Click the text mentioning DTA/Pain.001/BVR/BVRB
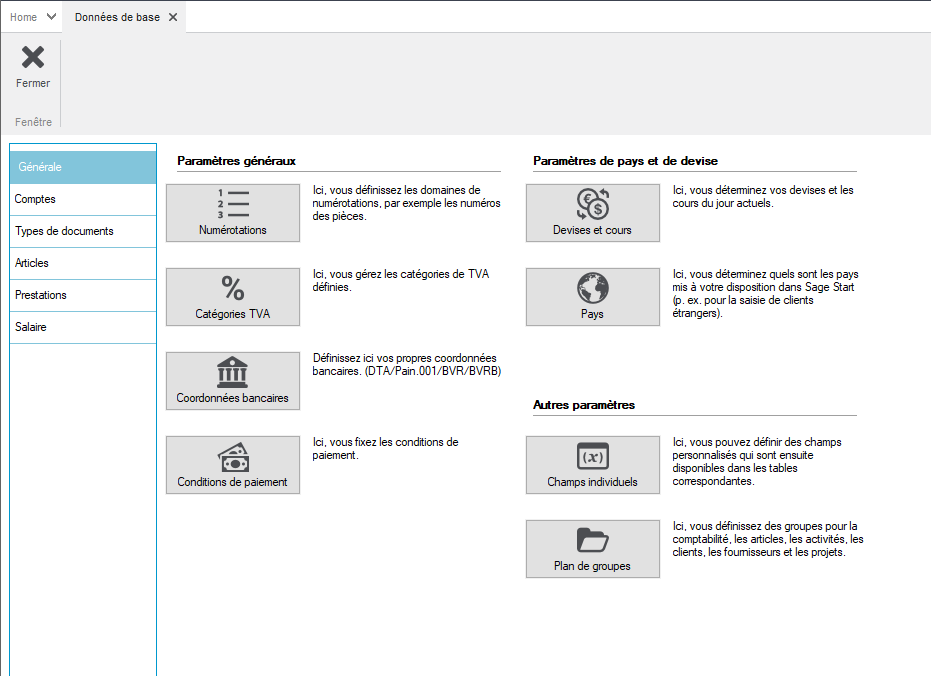Screen dimensions: 931x676 click(407, 364)
